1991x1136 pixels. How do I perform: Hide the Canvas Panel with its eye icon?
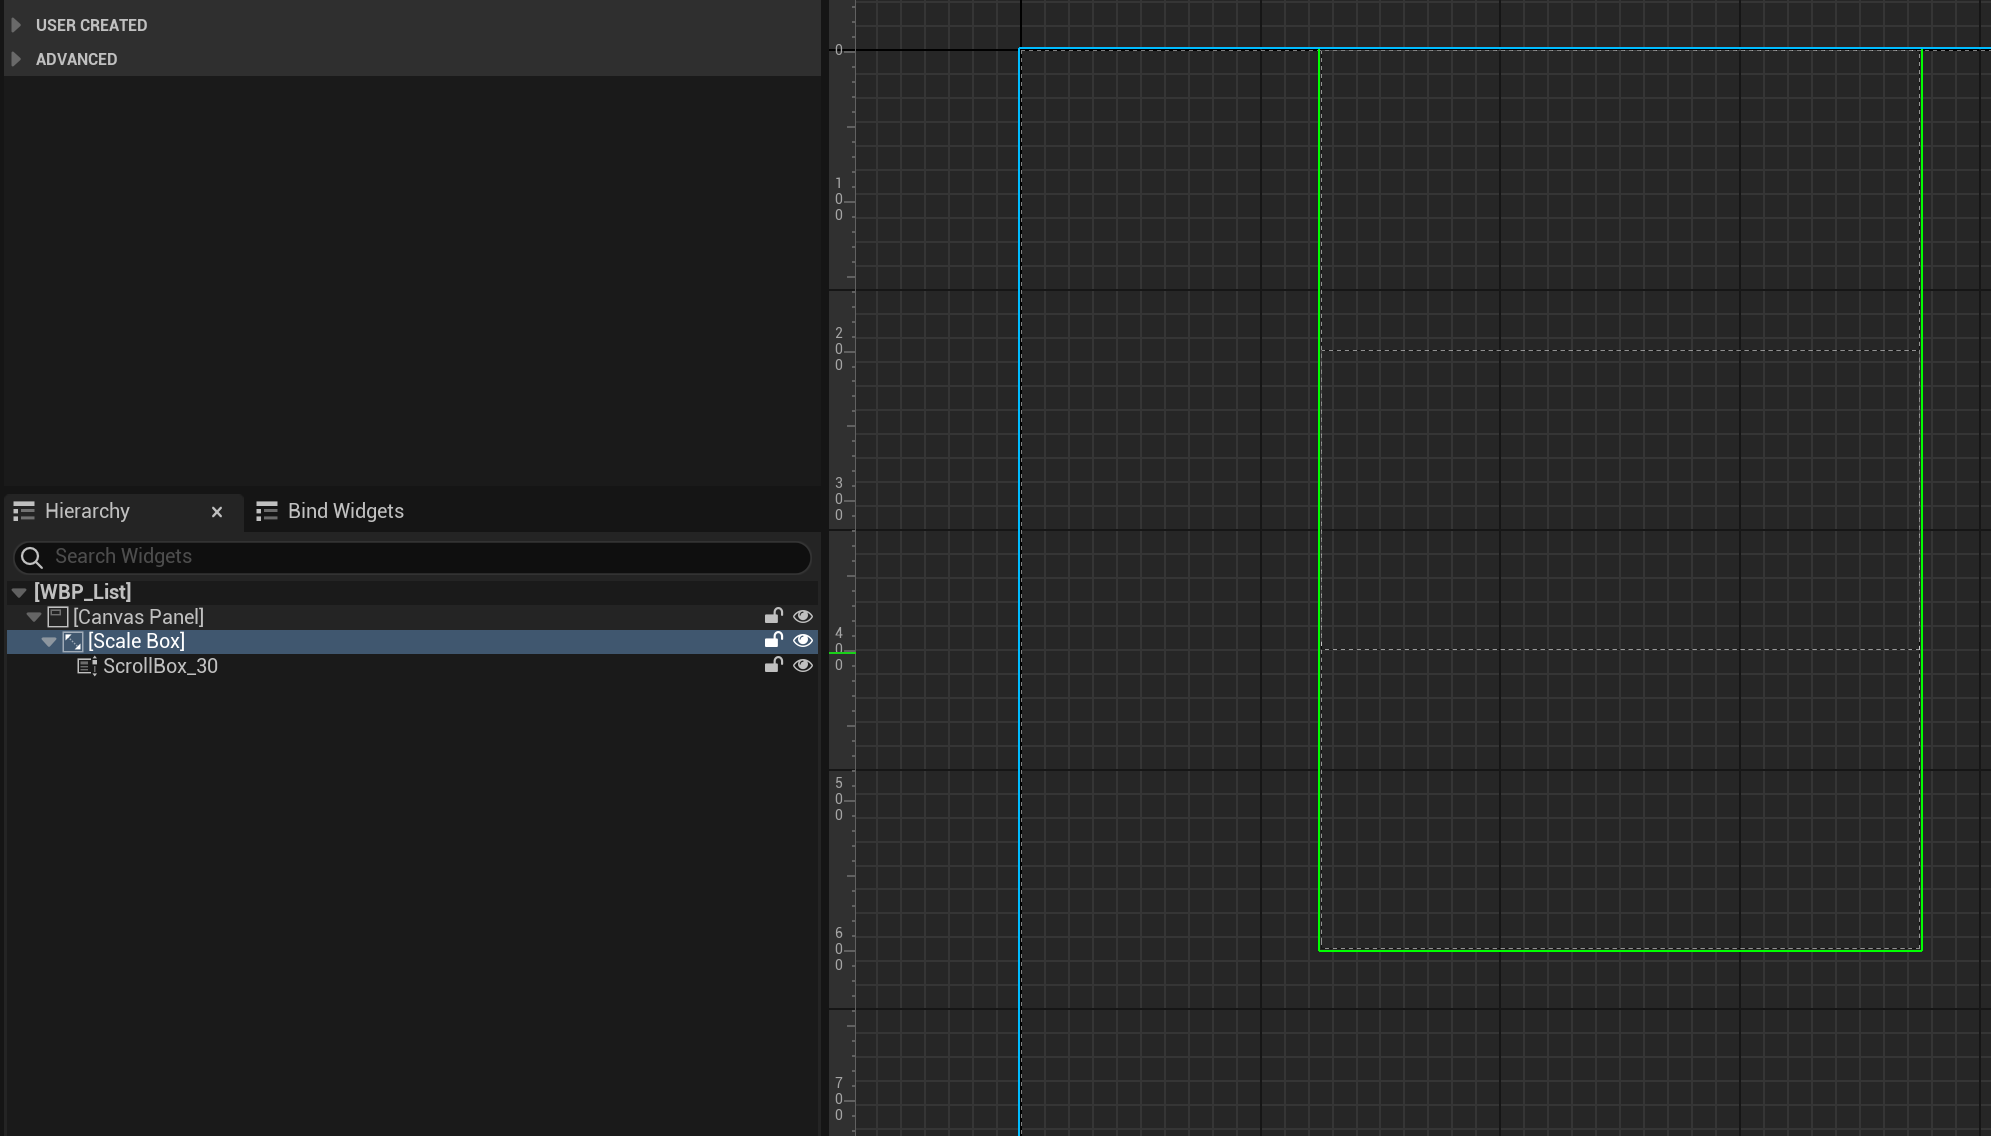[x=802, y=616]
